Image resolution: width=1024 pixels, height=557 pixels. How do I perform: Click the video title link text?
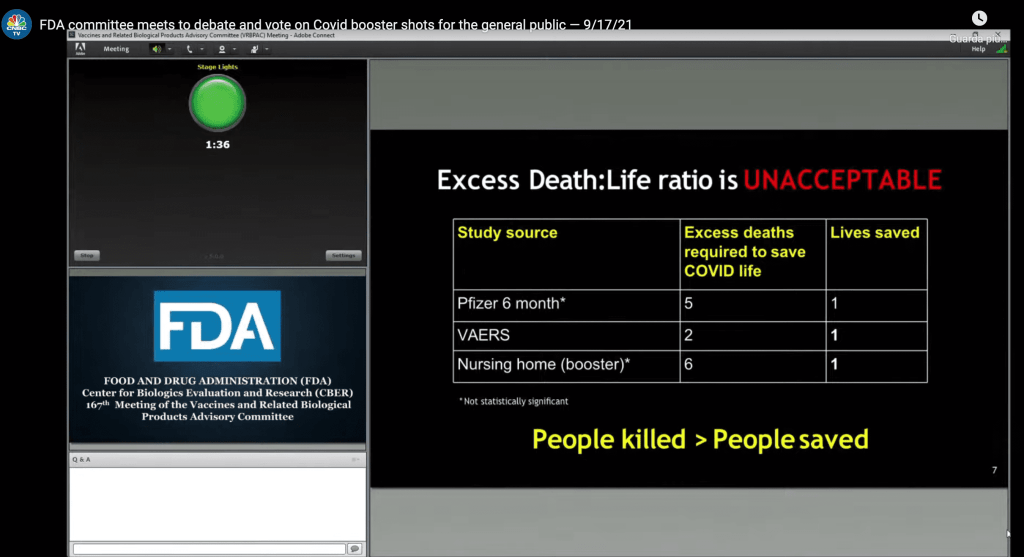point(335,24)
